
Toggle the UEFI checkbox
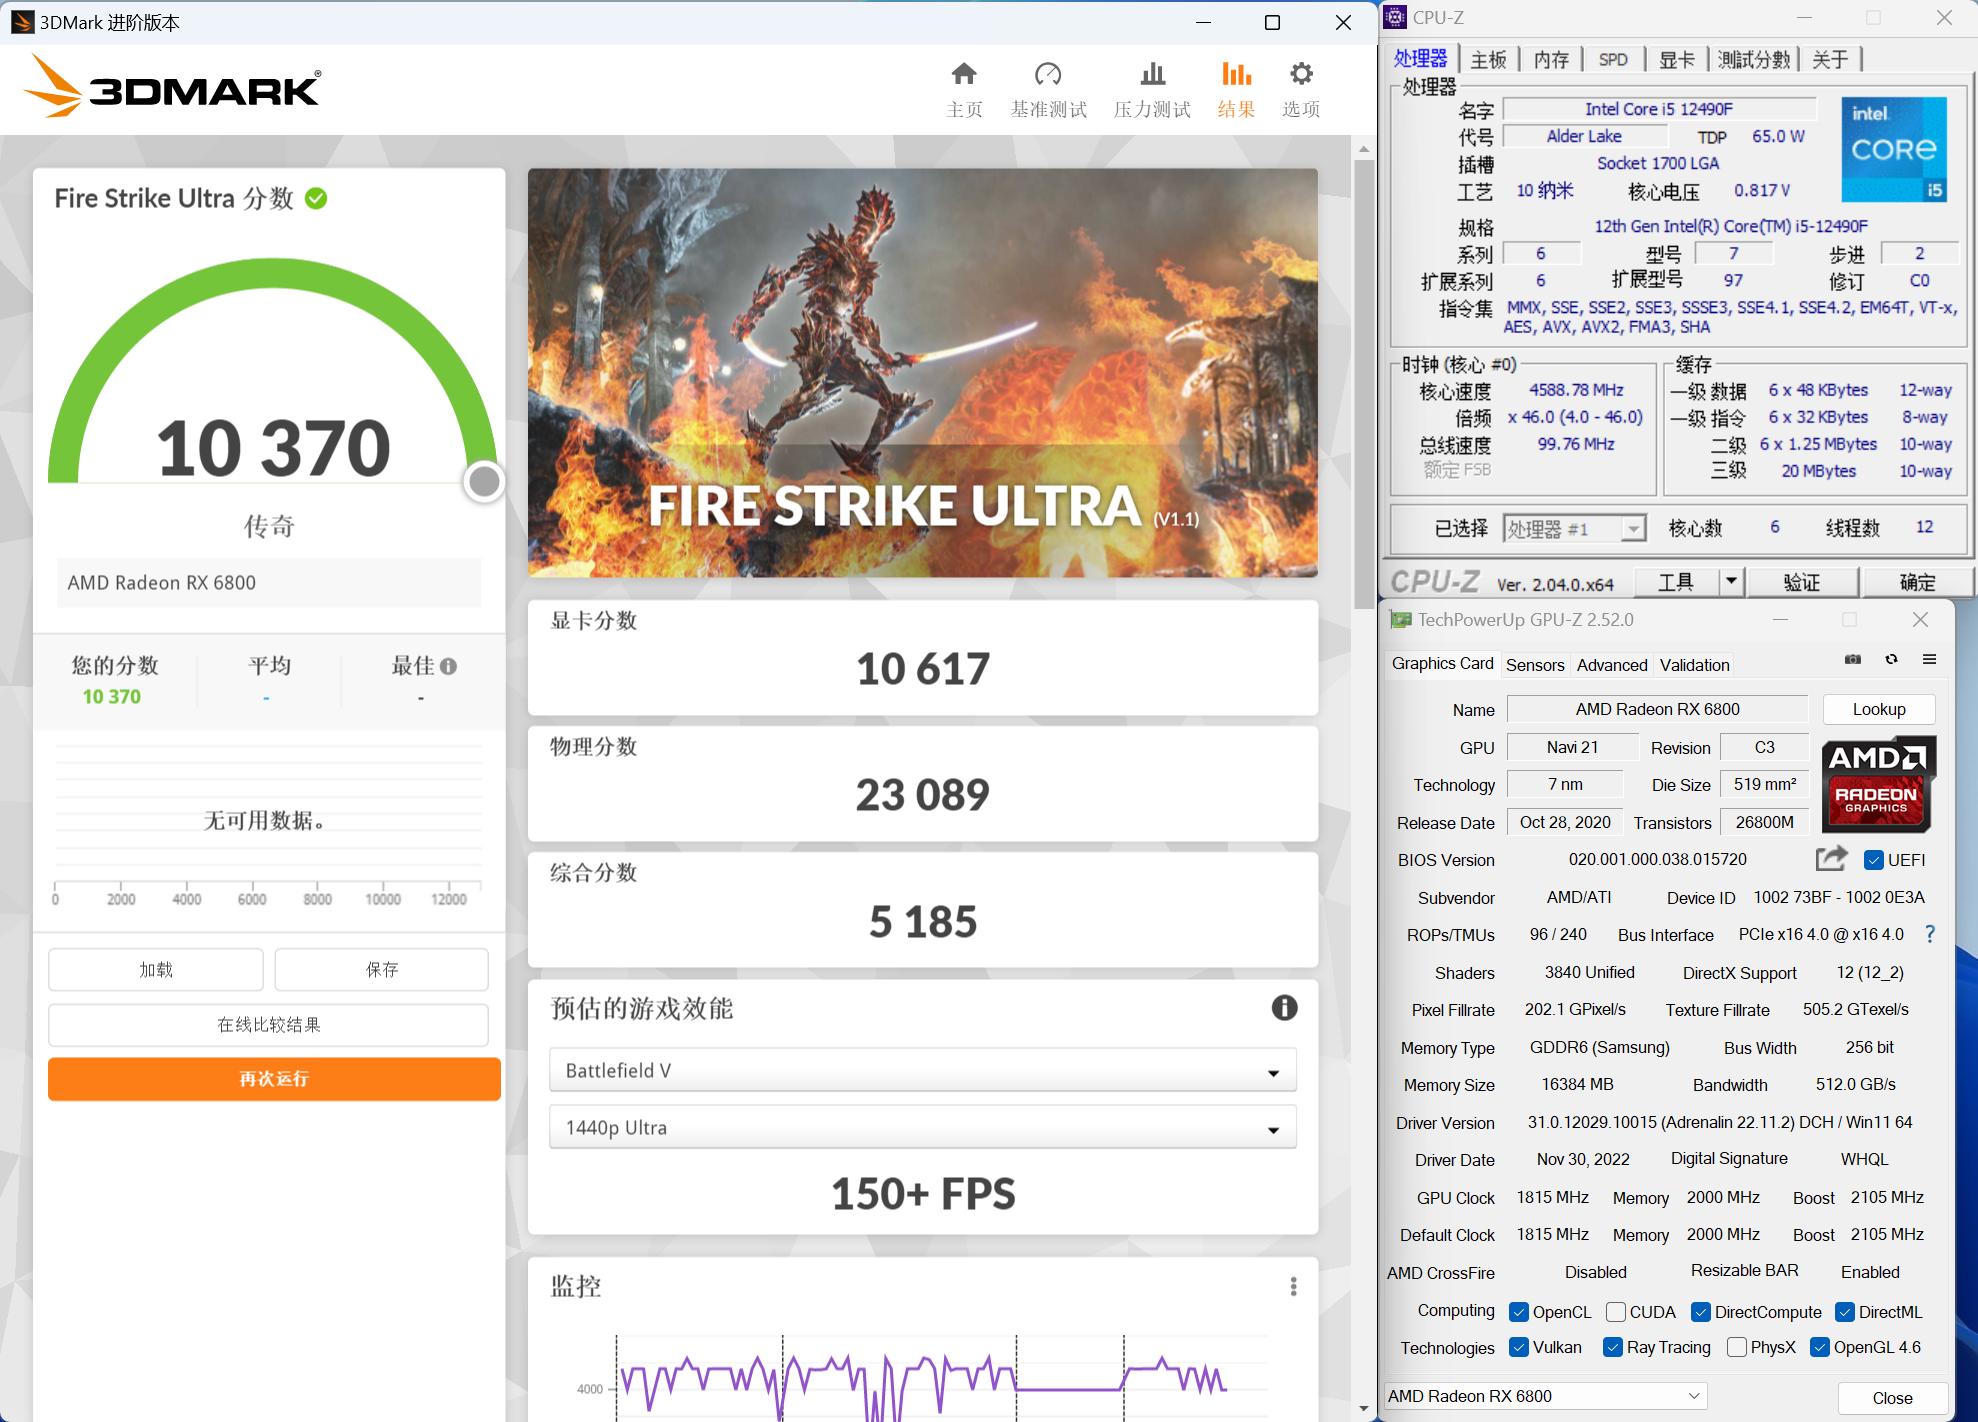click(x=1874, y=860)
